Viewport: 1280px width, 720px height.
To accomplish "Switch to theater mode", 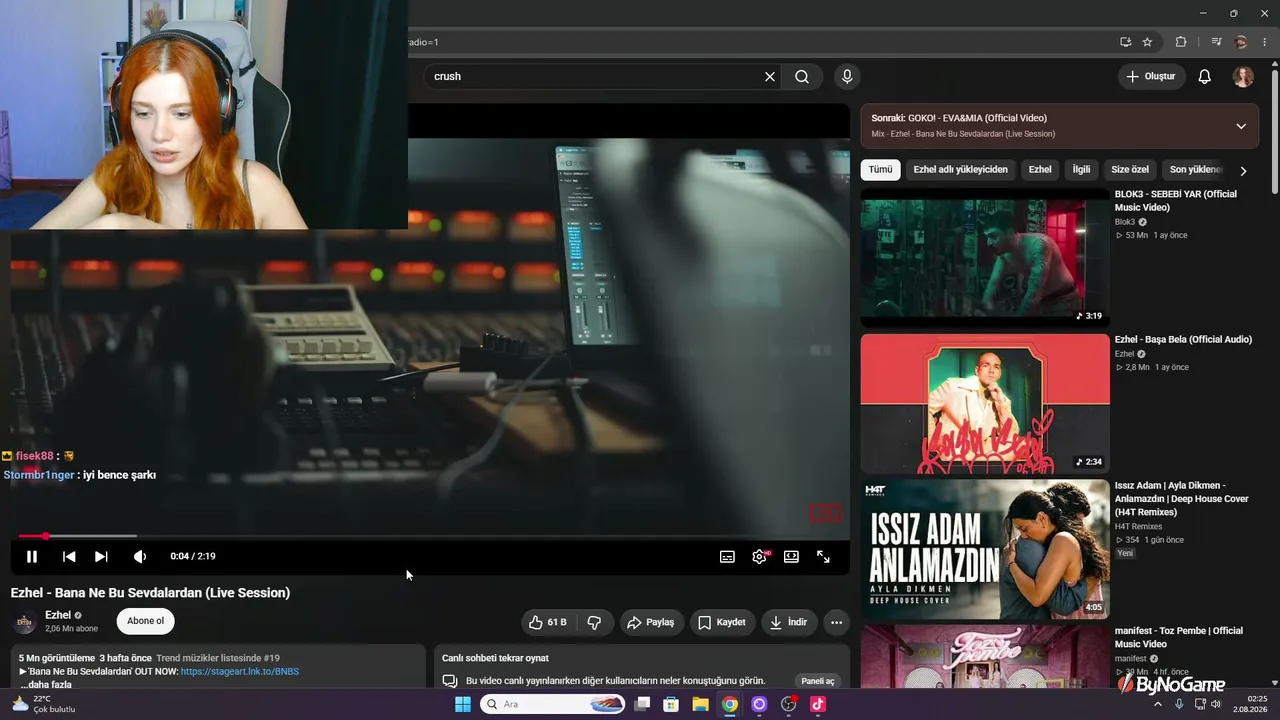I will pyautogui.click(x=791, y=557).
